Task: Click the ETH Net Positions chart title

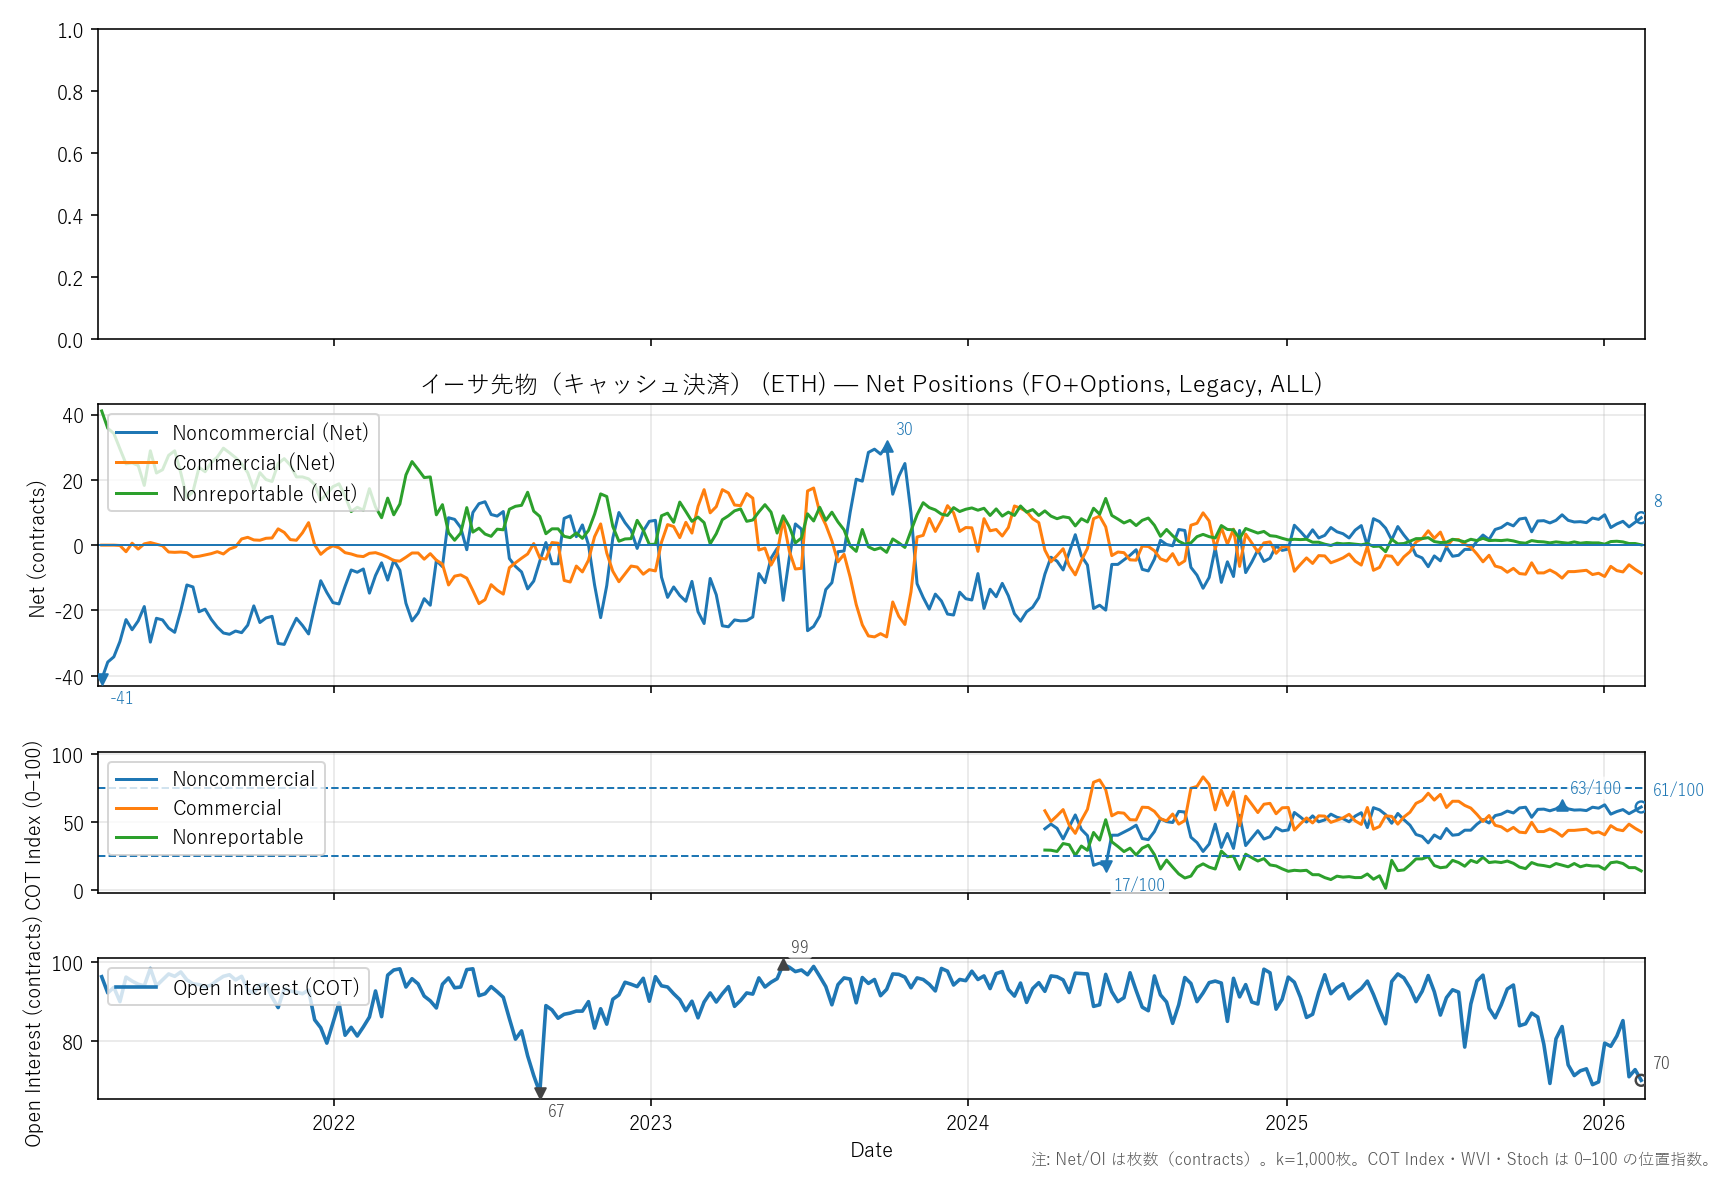Action: coord(871,384)
